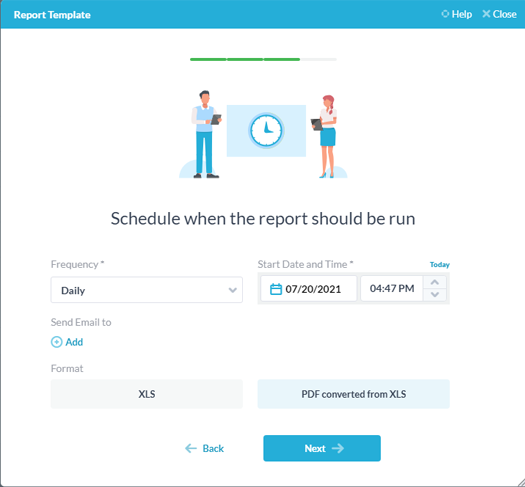Image resolution: width=525 pixels, height=487 pixels.
Task: Click the back arrow icon
Action: pos(191,448)
